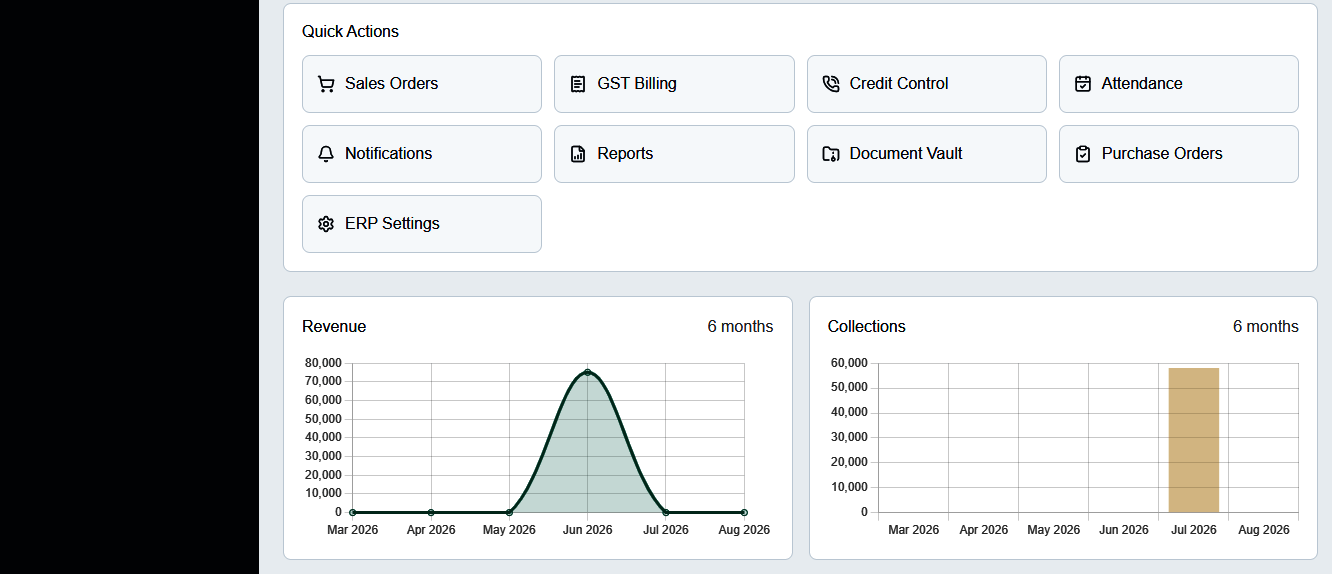1332x574 pixels.
Task: Open the Sales Orders quick action
Action: [422, 84]
